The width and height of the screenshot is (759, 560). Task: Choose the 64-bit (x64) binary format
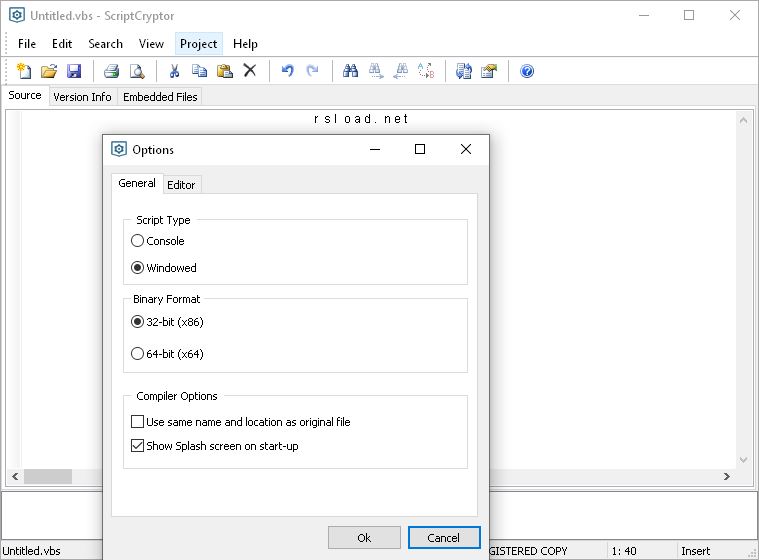pyautogui.click(x=138, y=354)
